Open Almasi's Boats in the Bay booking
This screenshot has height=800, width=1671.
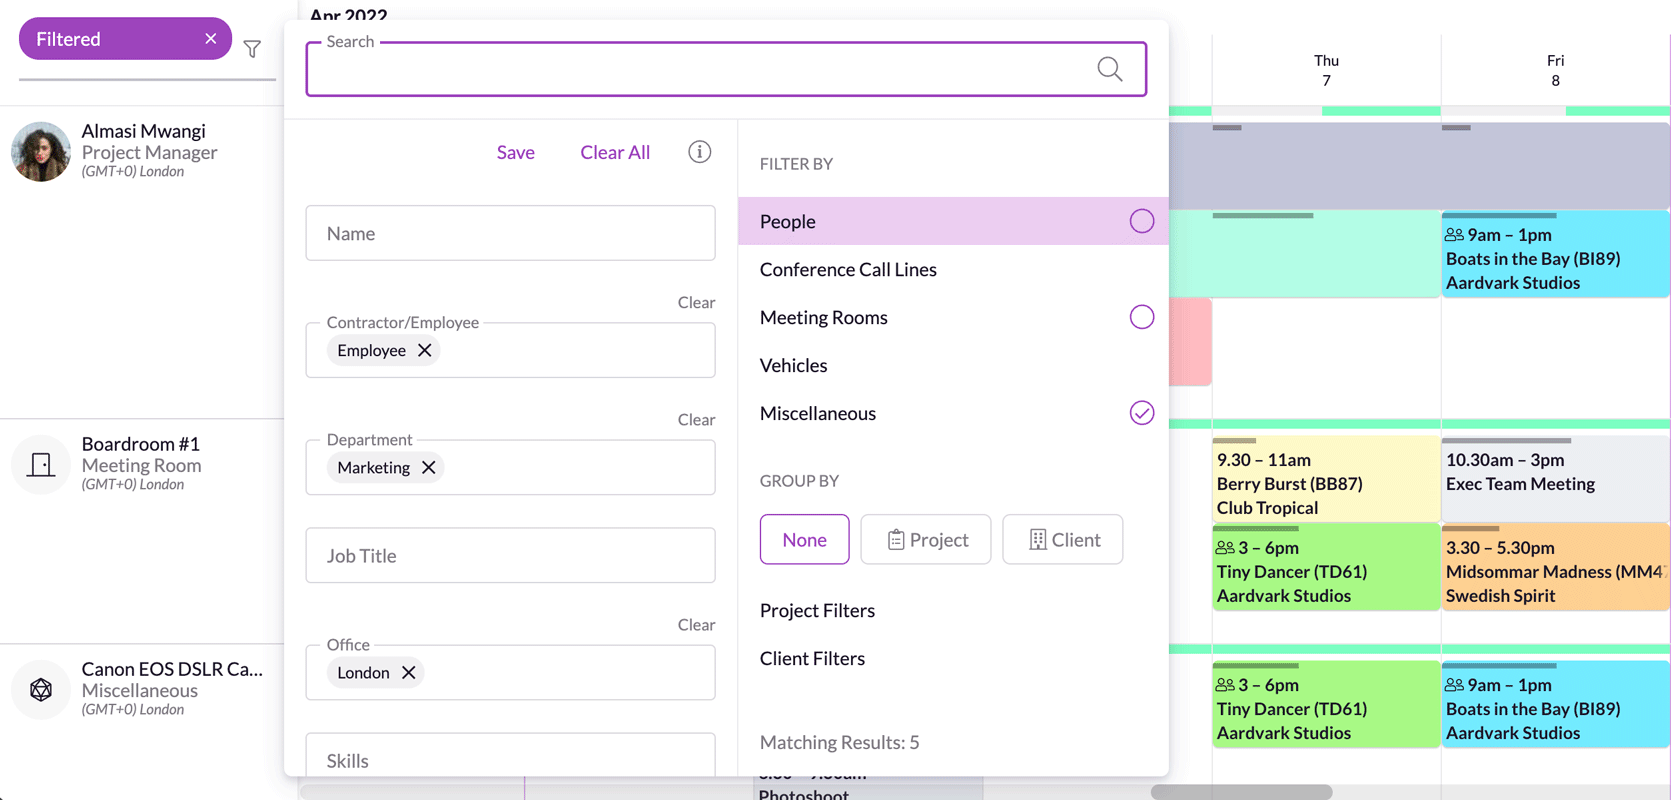point(1555,254)
